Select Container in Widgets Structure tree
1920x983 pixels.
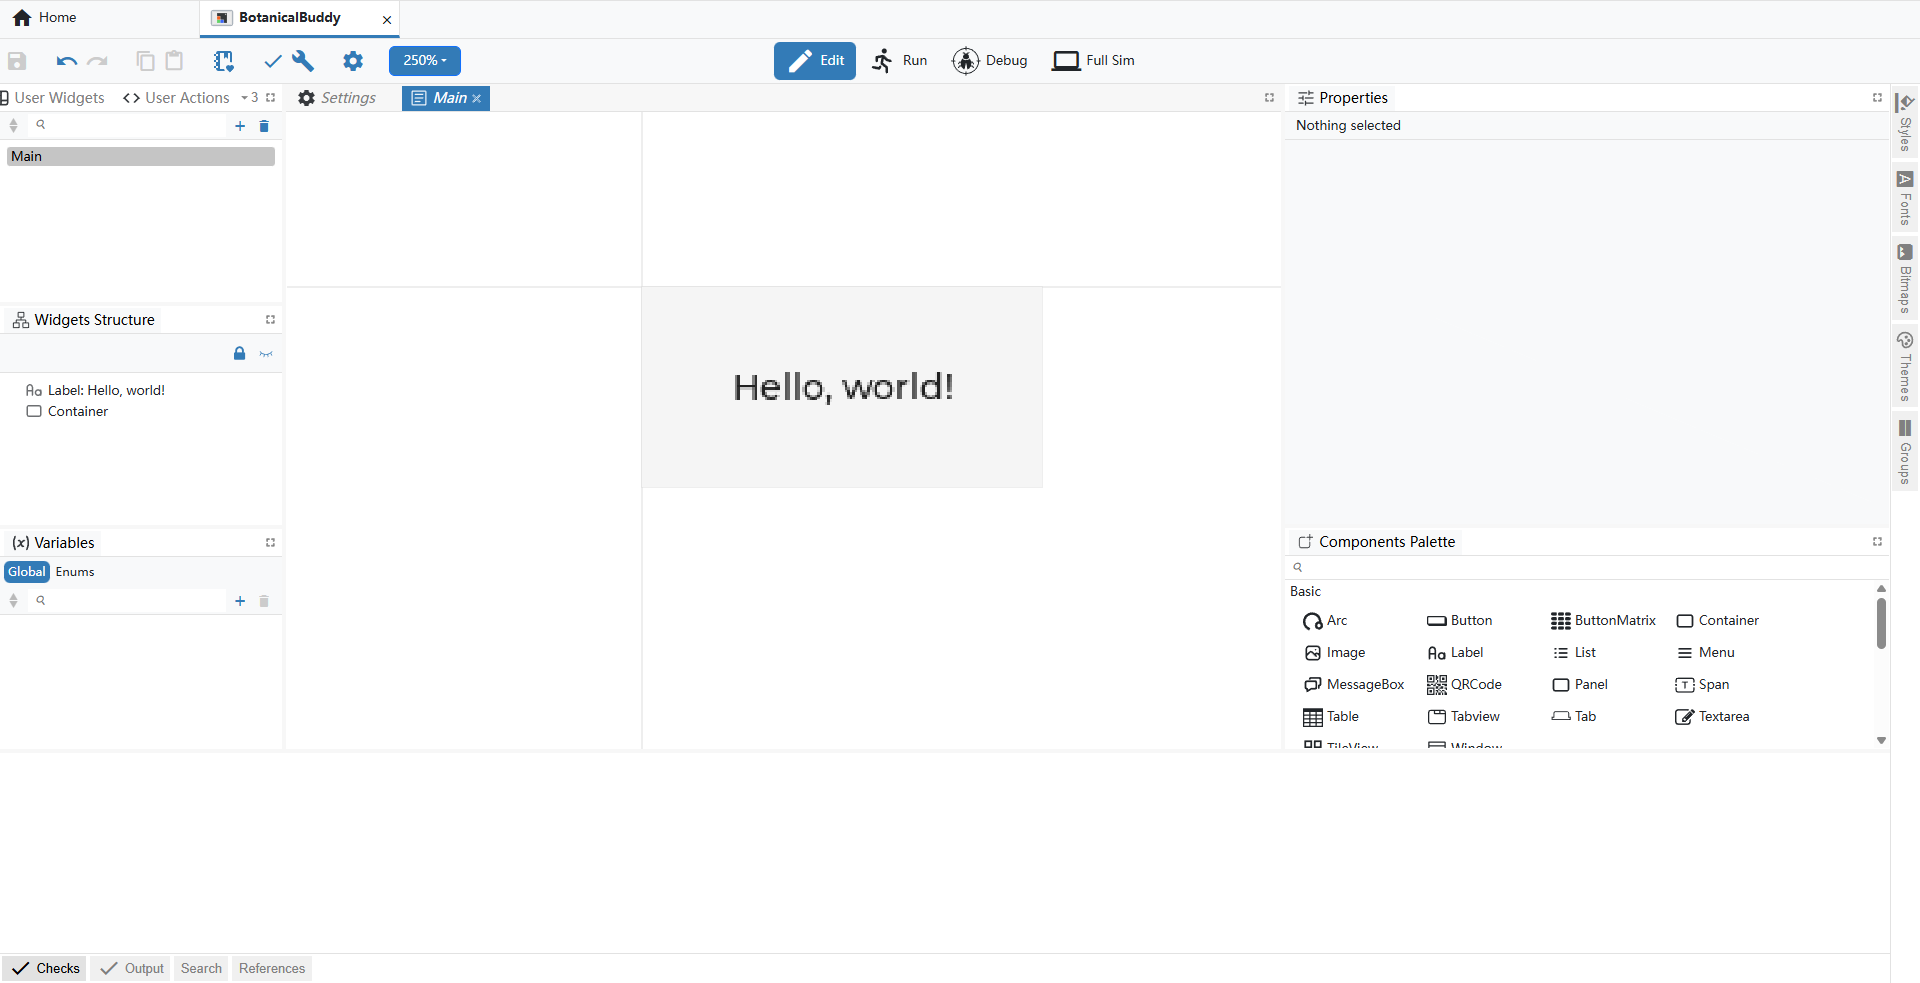(77, 412)
